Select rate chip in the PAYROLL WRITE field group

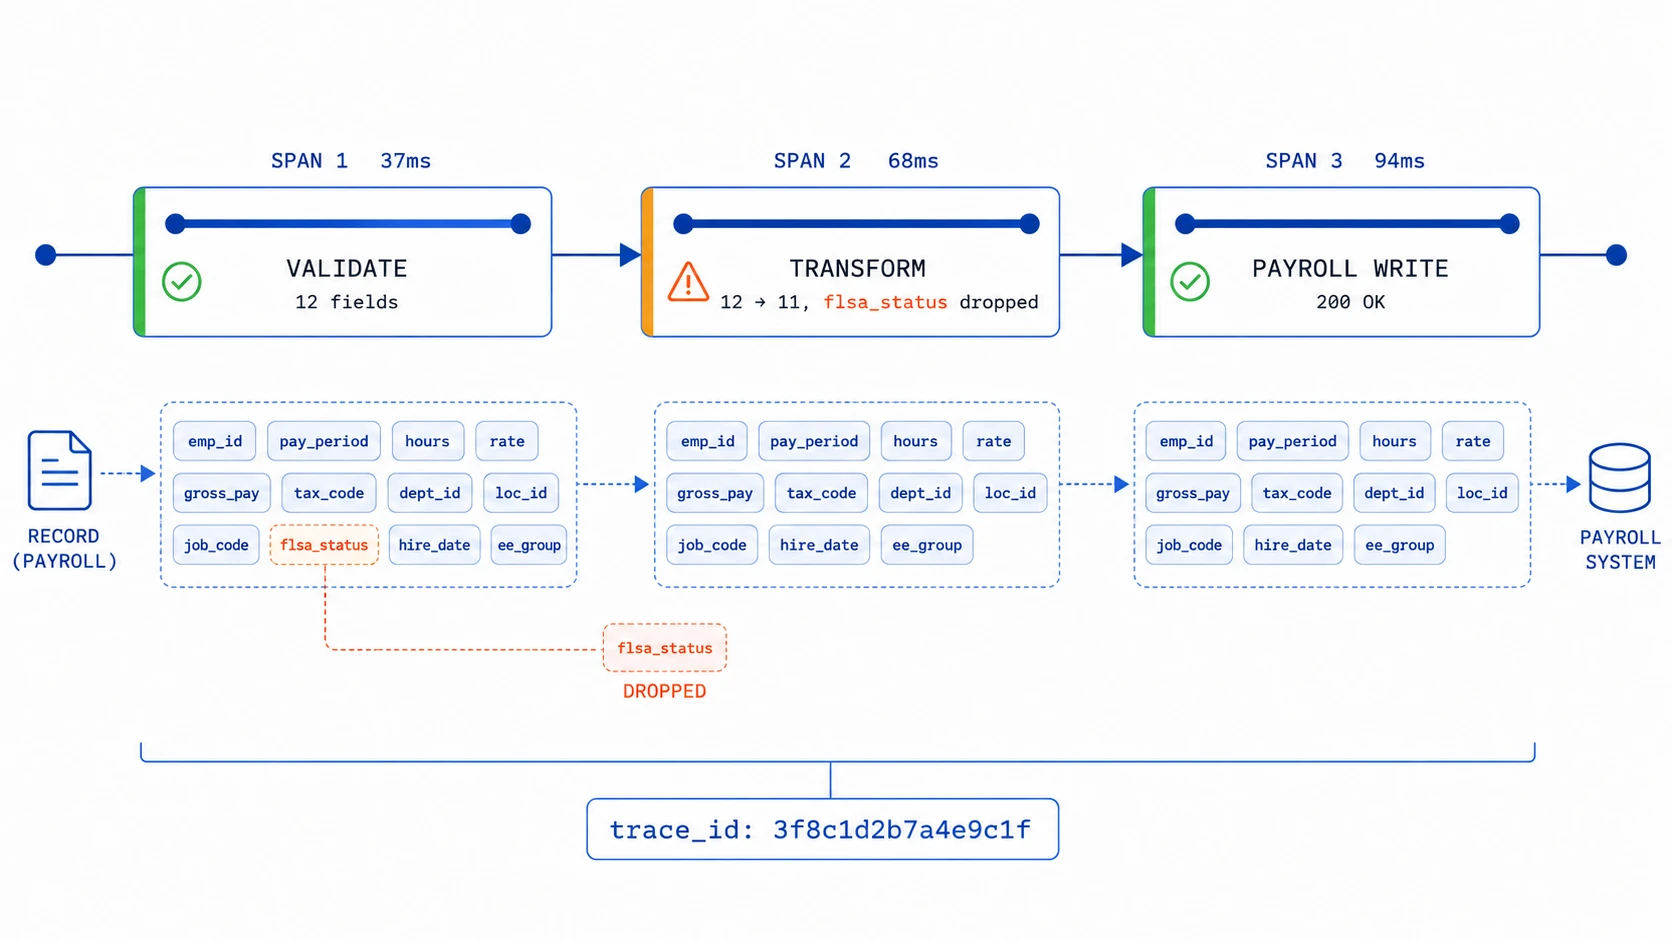(1473, 441)
